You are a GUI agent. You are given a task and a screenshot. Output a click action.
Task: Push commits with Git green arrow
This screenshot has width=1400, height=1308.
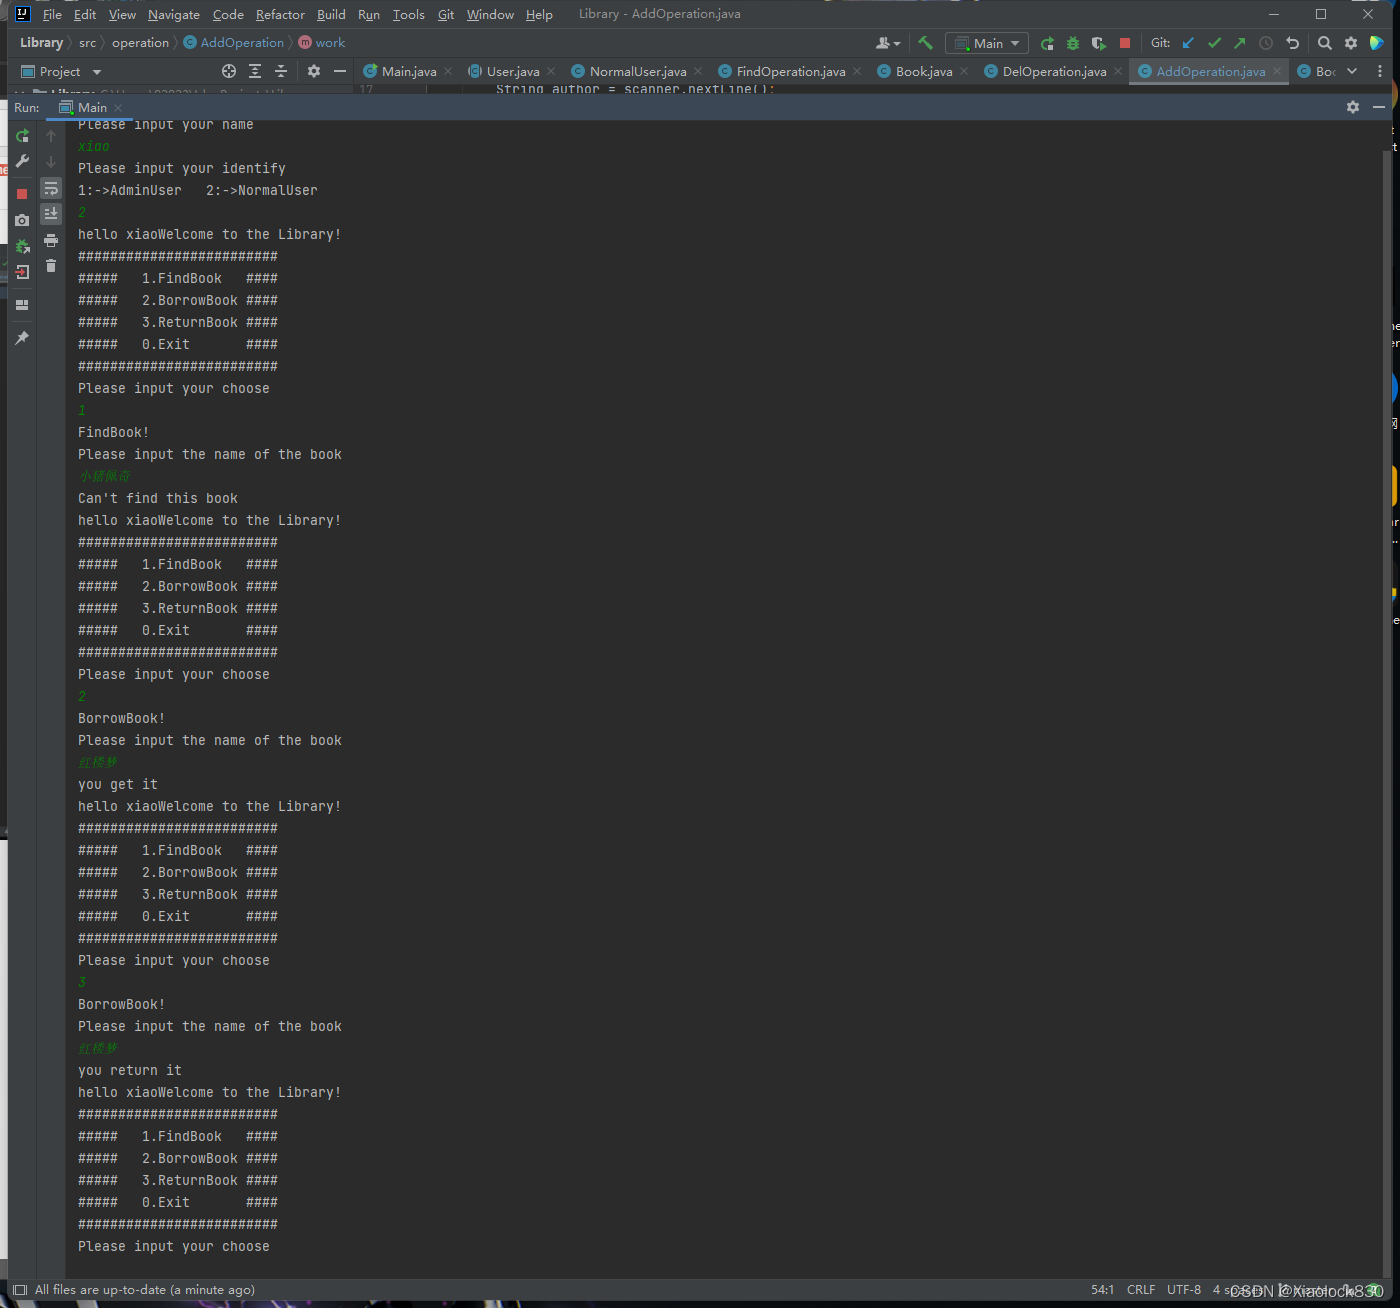(x=1240, y=43)
